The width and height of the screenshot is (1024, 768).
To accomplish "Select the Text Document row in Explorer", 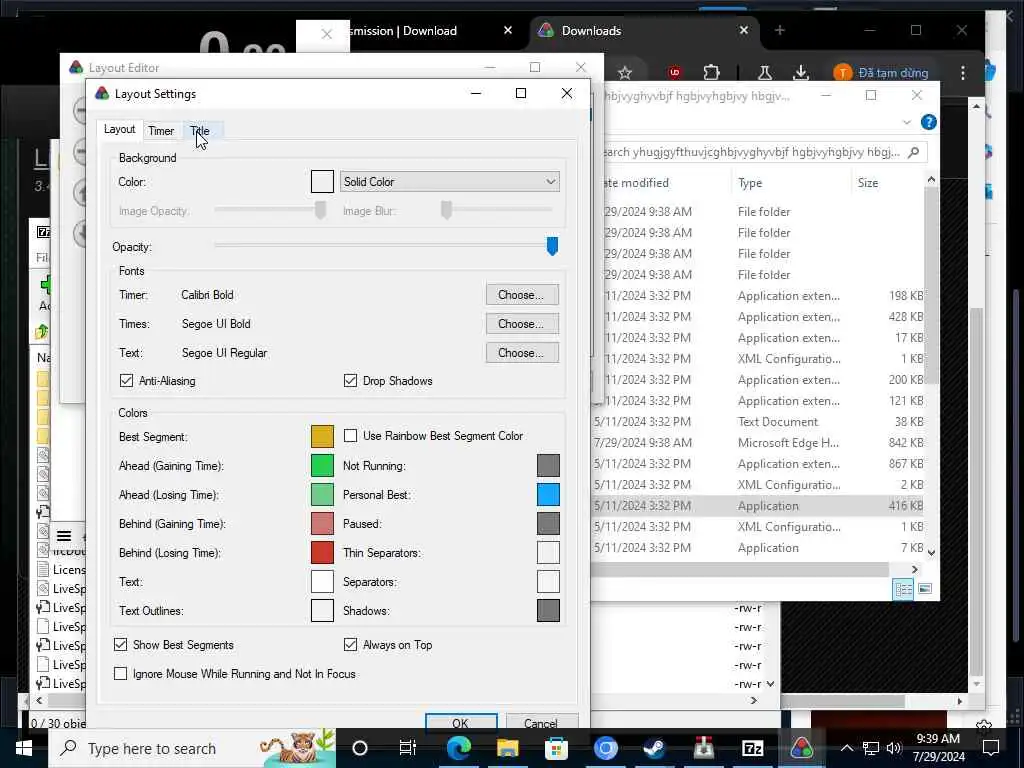I will tap(758, 421).
